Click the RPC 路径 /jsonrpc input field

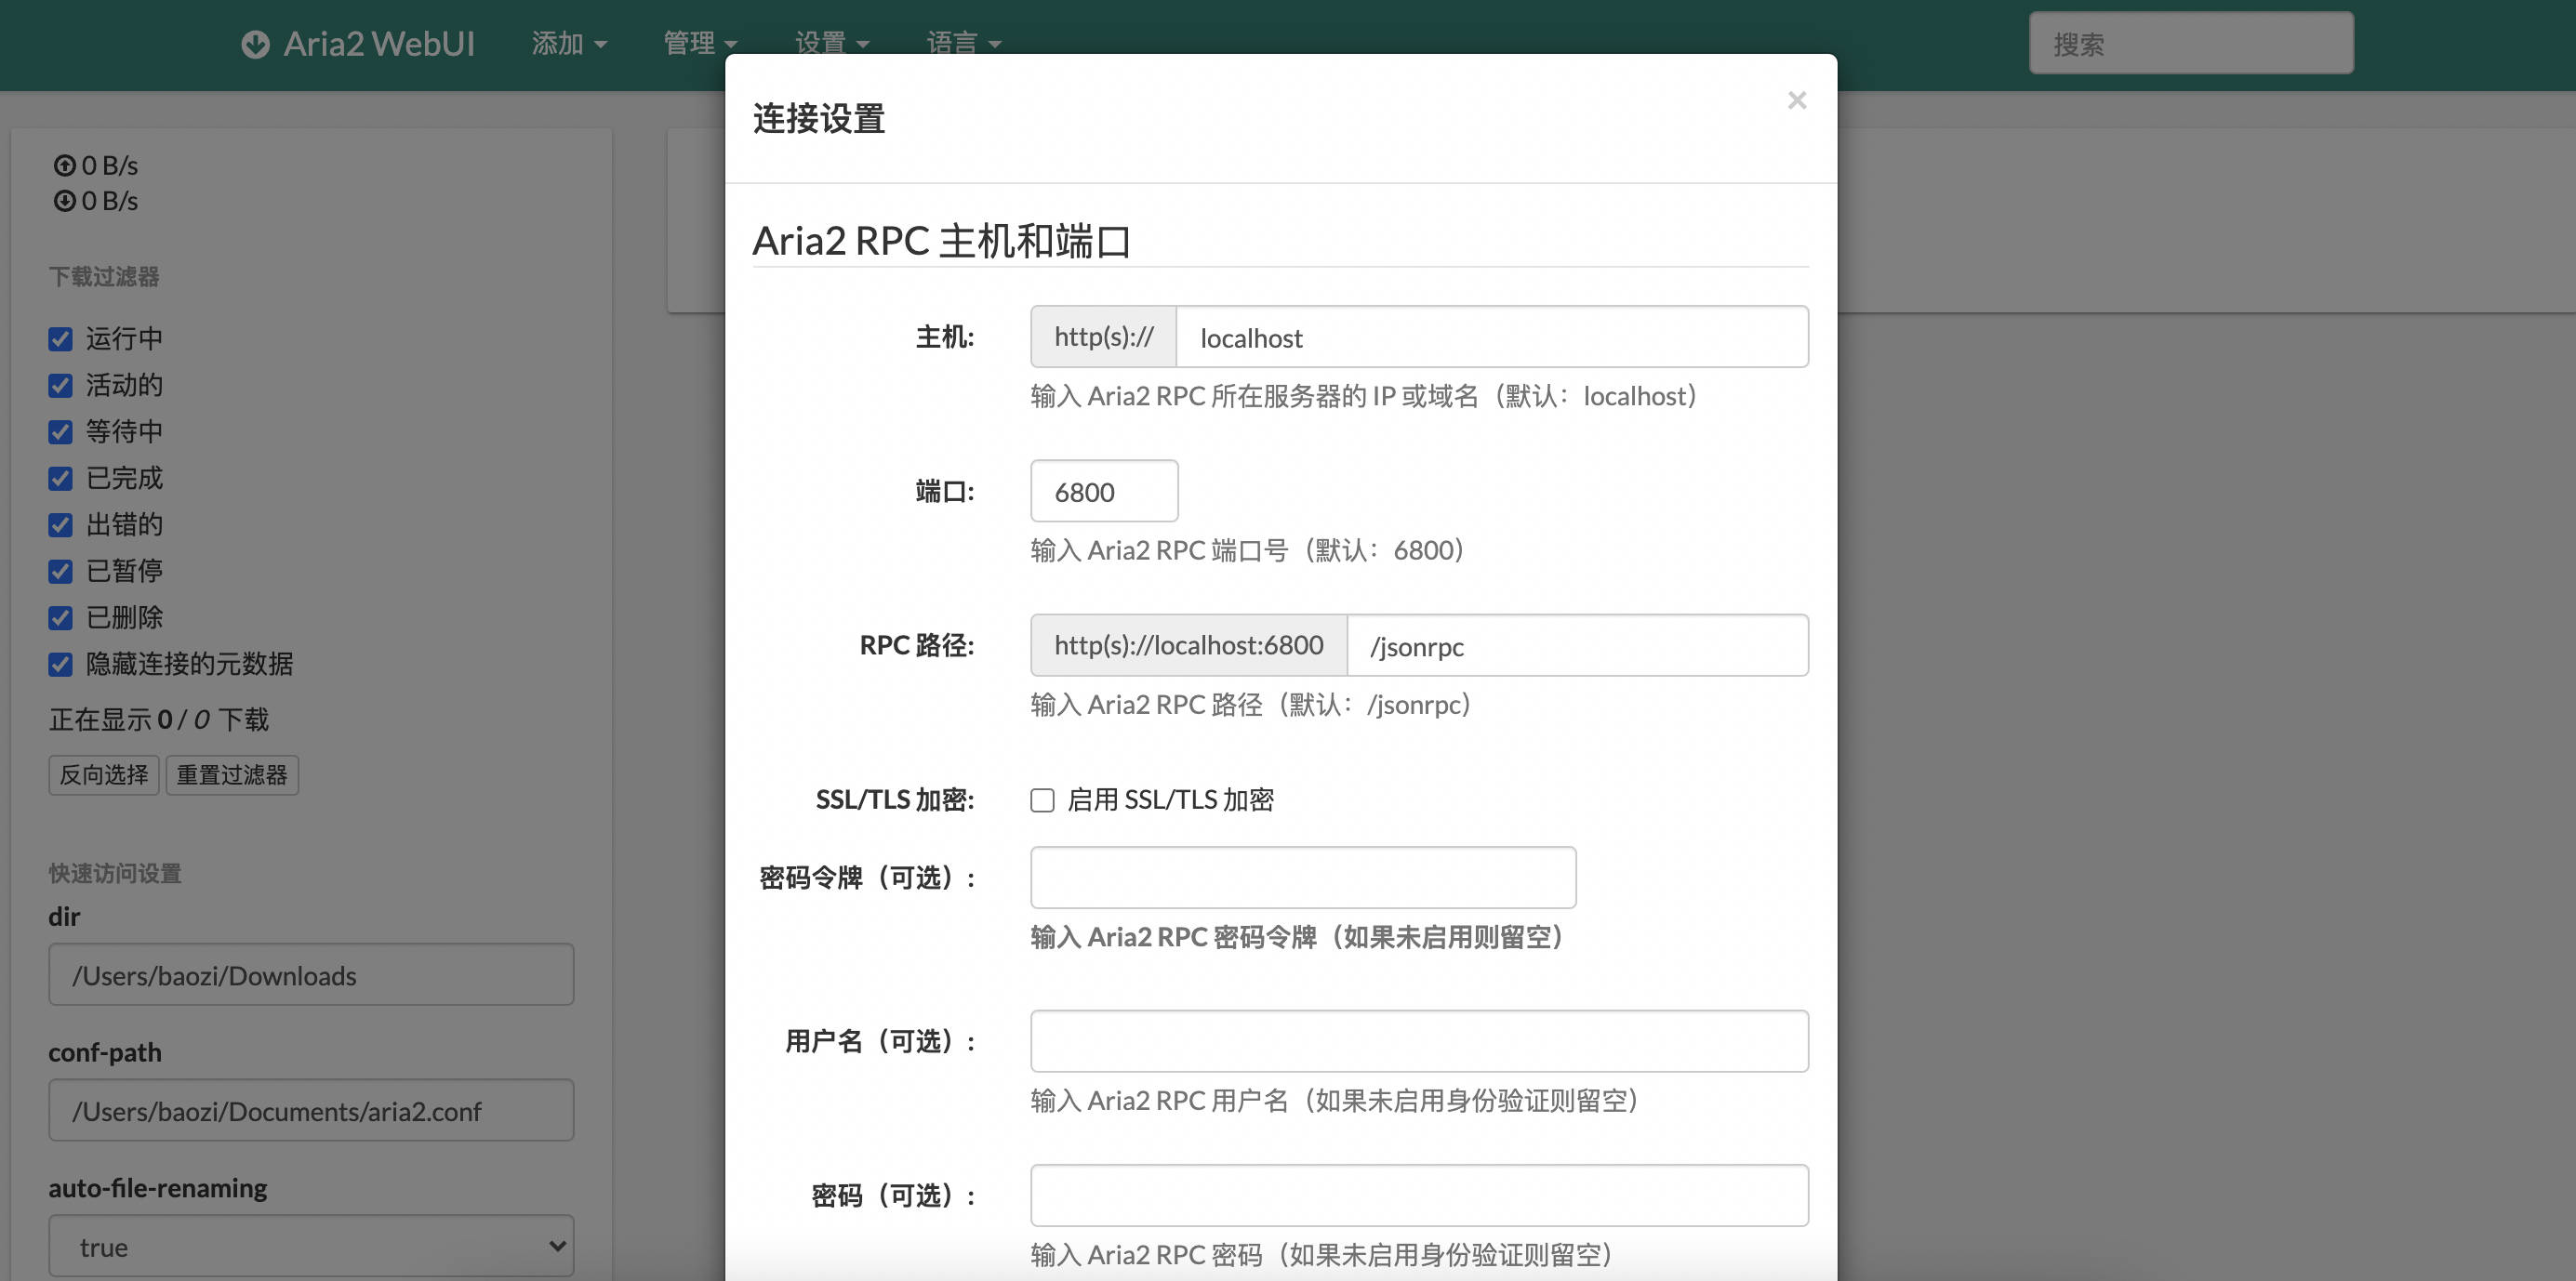[x=1578, y=645]
